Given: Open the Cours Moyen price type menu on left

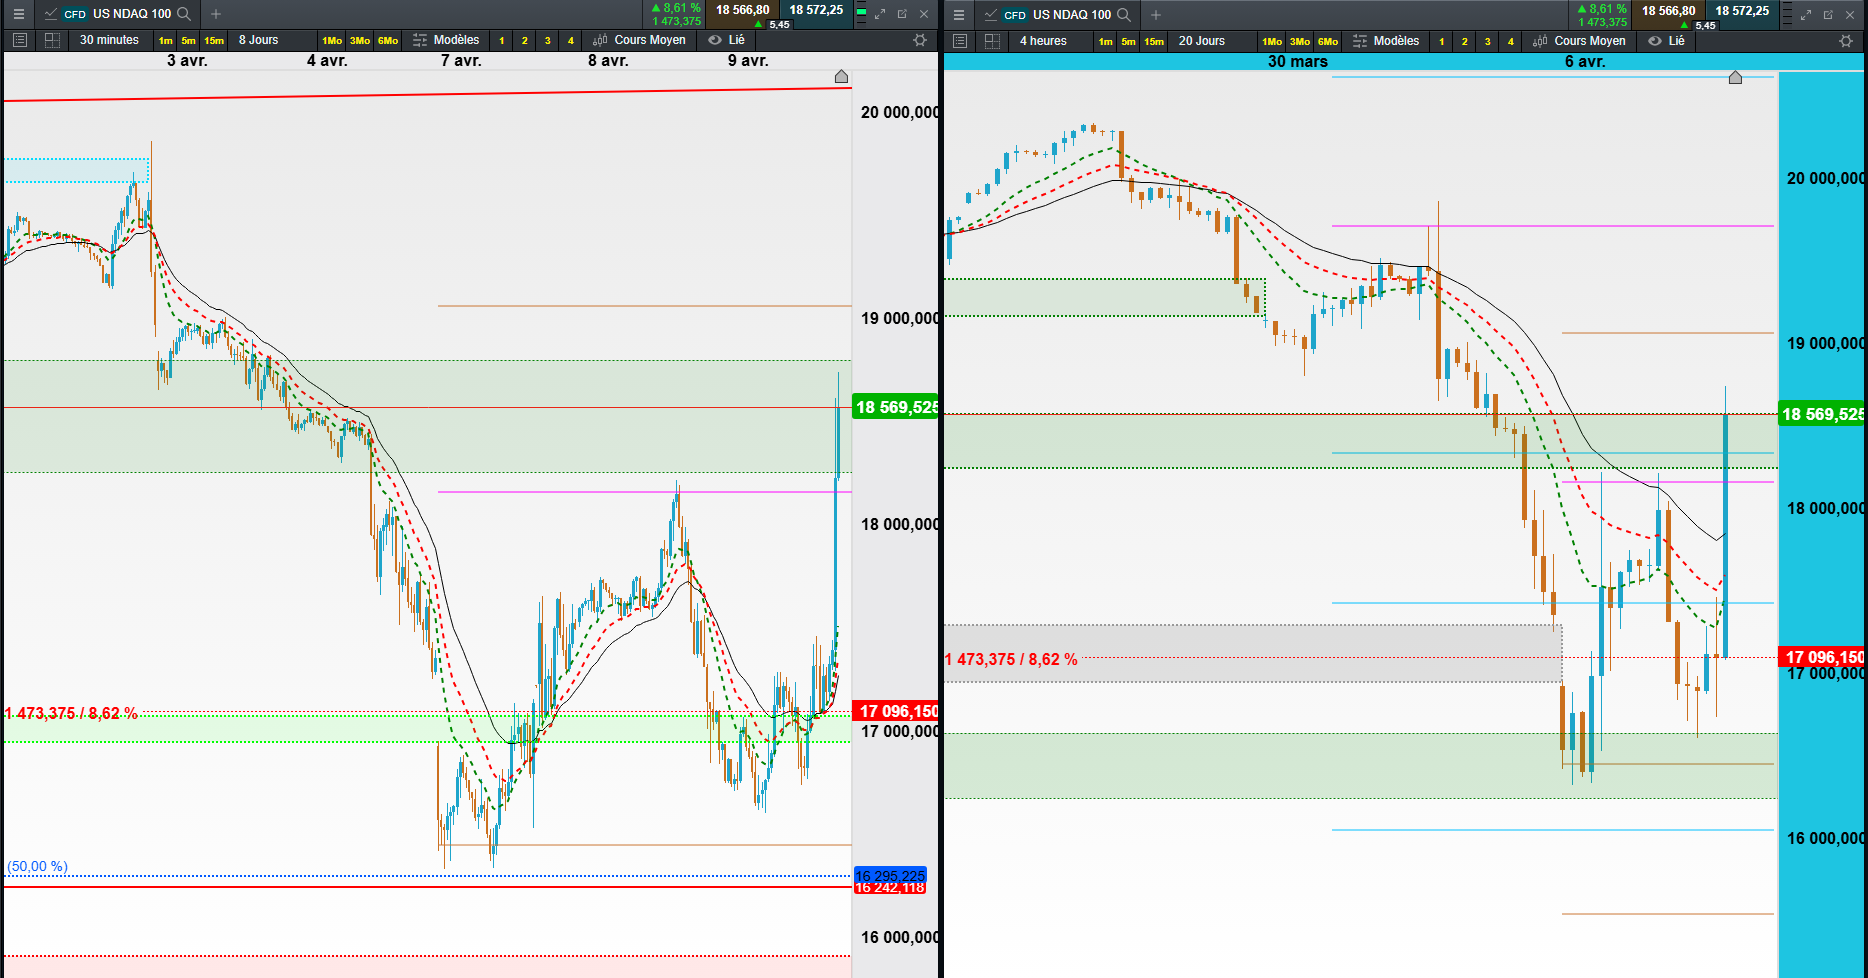Looking at the screenshot, I should coord(640,40).
